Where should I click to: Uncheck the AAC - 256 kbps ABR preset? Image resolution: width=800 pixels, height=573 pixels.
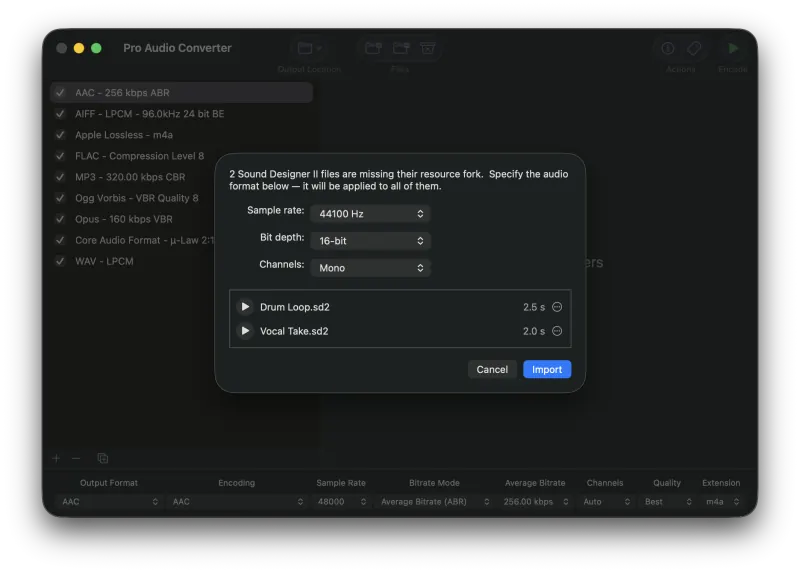60,92
